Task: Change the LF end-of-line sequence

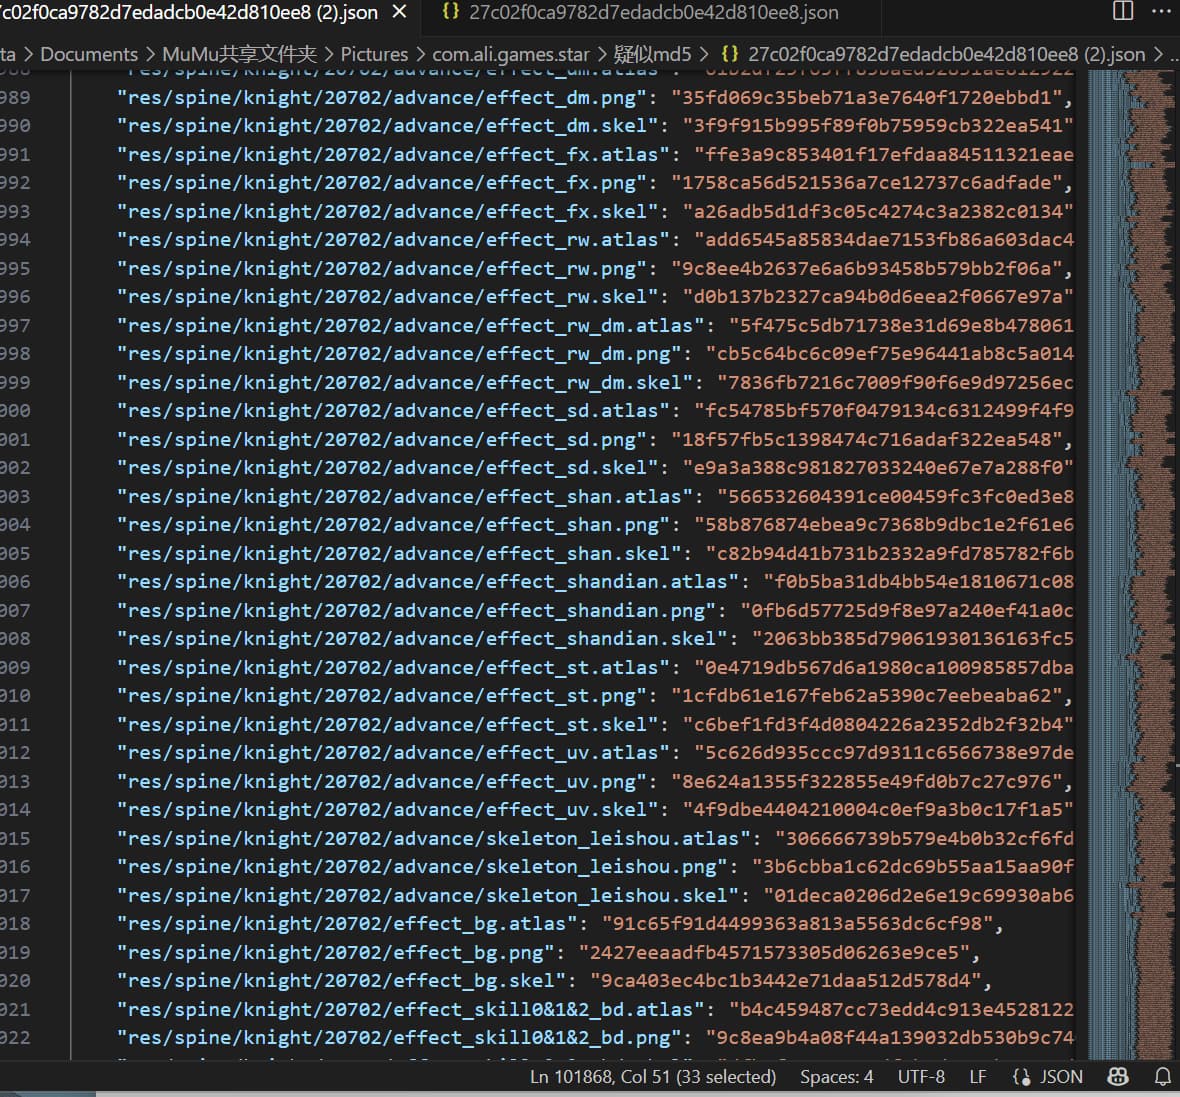Action: click(978, 1076)
